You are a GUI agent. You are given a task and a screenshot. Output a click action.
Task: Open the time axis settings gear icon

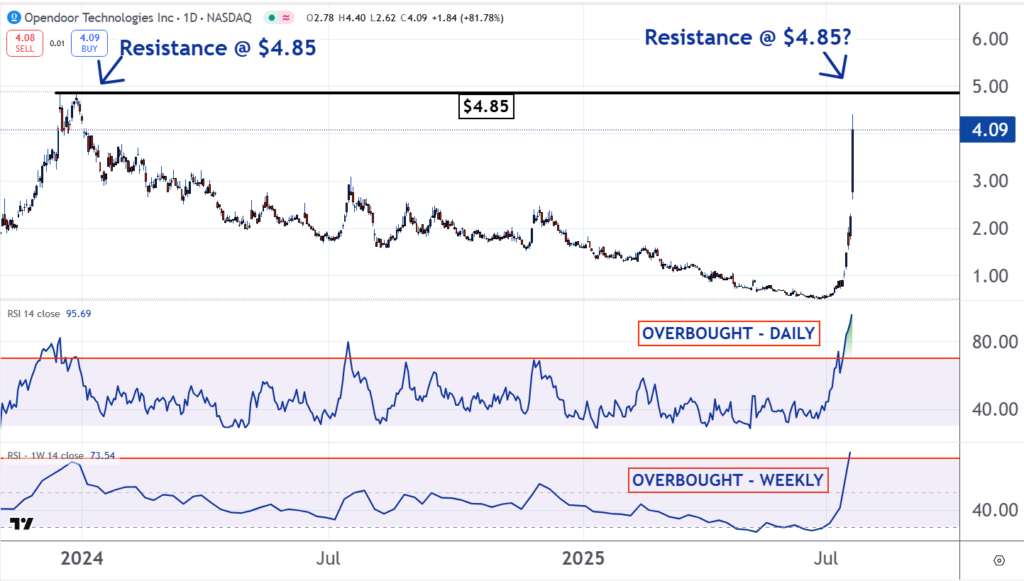[x=999, y=560]
